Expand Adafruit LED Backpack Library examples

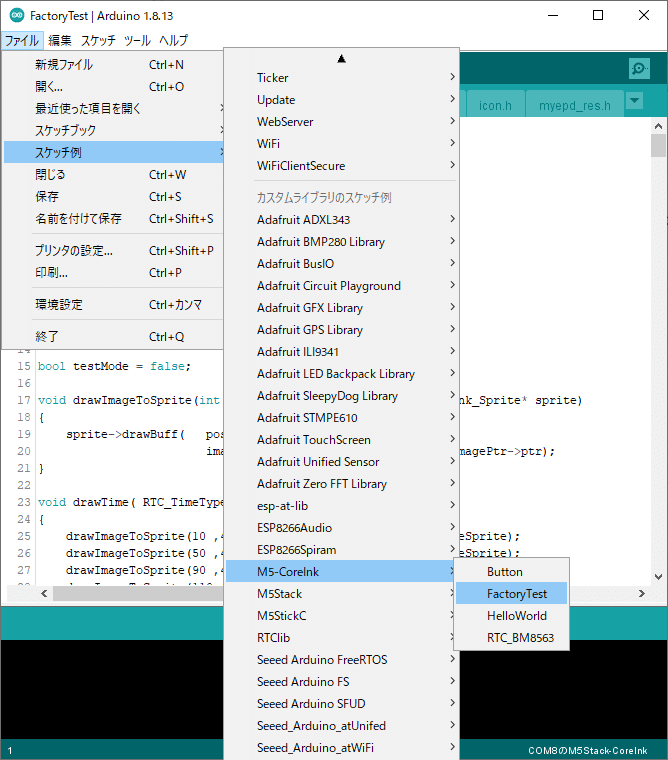tap(341, 374)
